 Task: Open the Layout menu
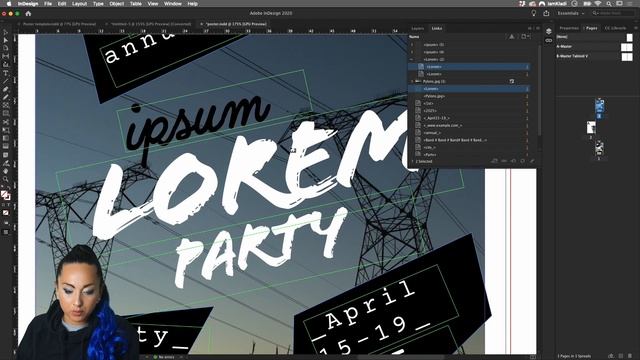click(x=79, y=4)
